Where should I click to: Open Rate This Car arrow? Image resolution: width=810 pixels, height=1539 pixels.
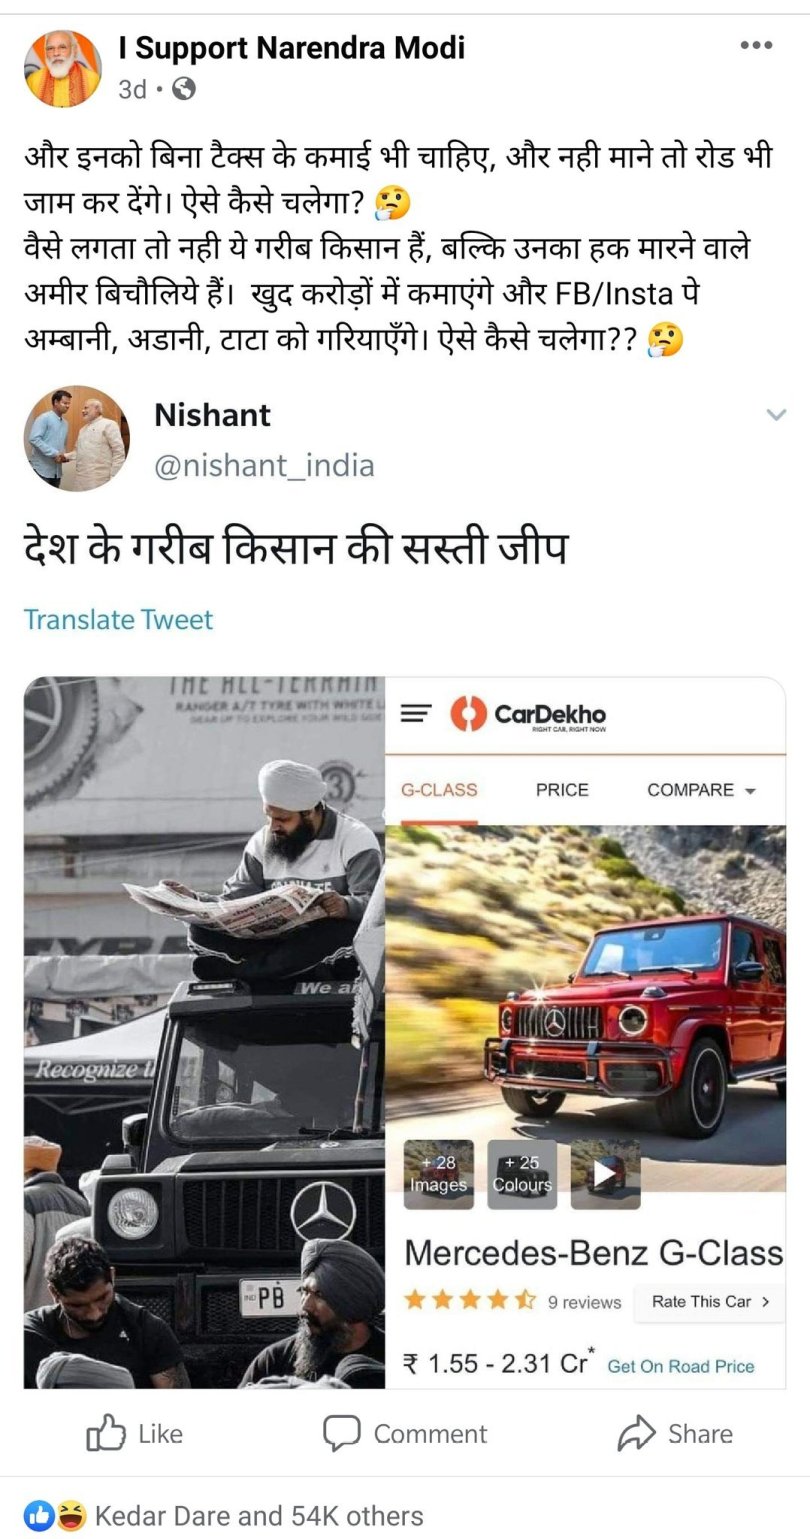709,1302
